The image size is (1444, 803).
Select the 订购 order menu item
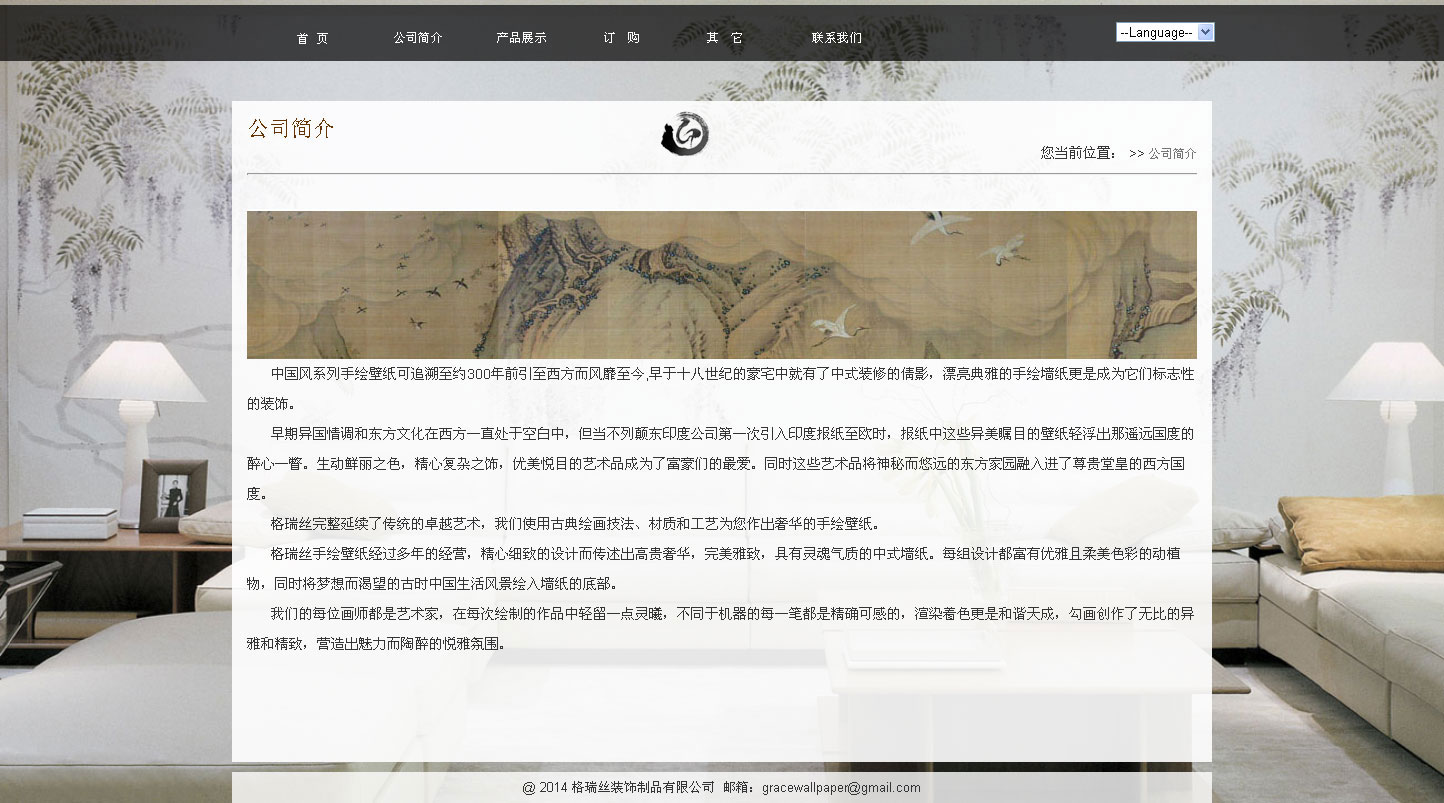pos(621,38)
